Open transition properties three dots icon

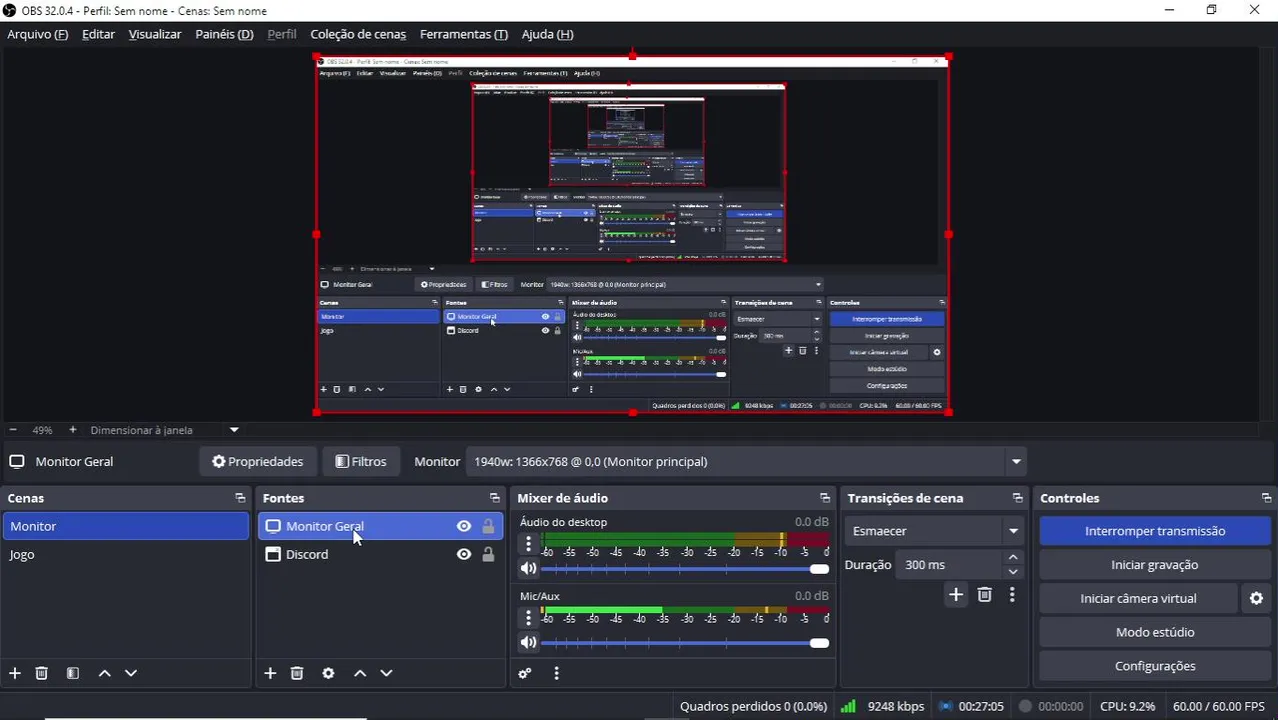tap(1012, 594)
